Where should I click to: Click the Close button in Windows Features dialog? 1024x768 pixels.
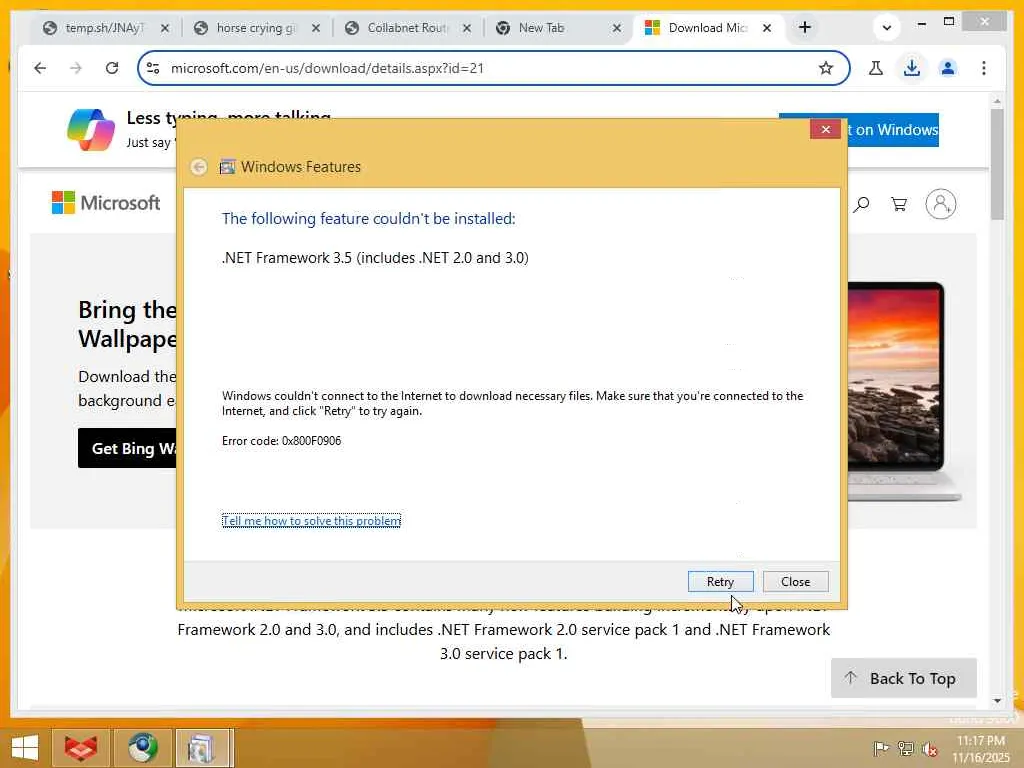tap(795, 581)
